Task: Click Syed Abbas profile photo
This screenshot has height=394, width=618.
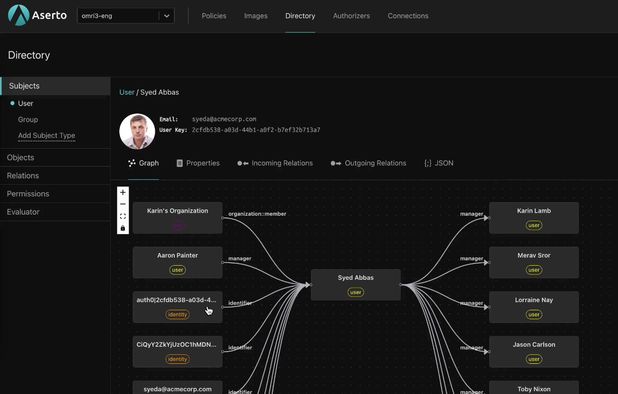Action: click(137, 132)
